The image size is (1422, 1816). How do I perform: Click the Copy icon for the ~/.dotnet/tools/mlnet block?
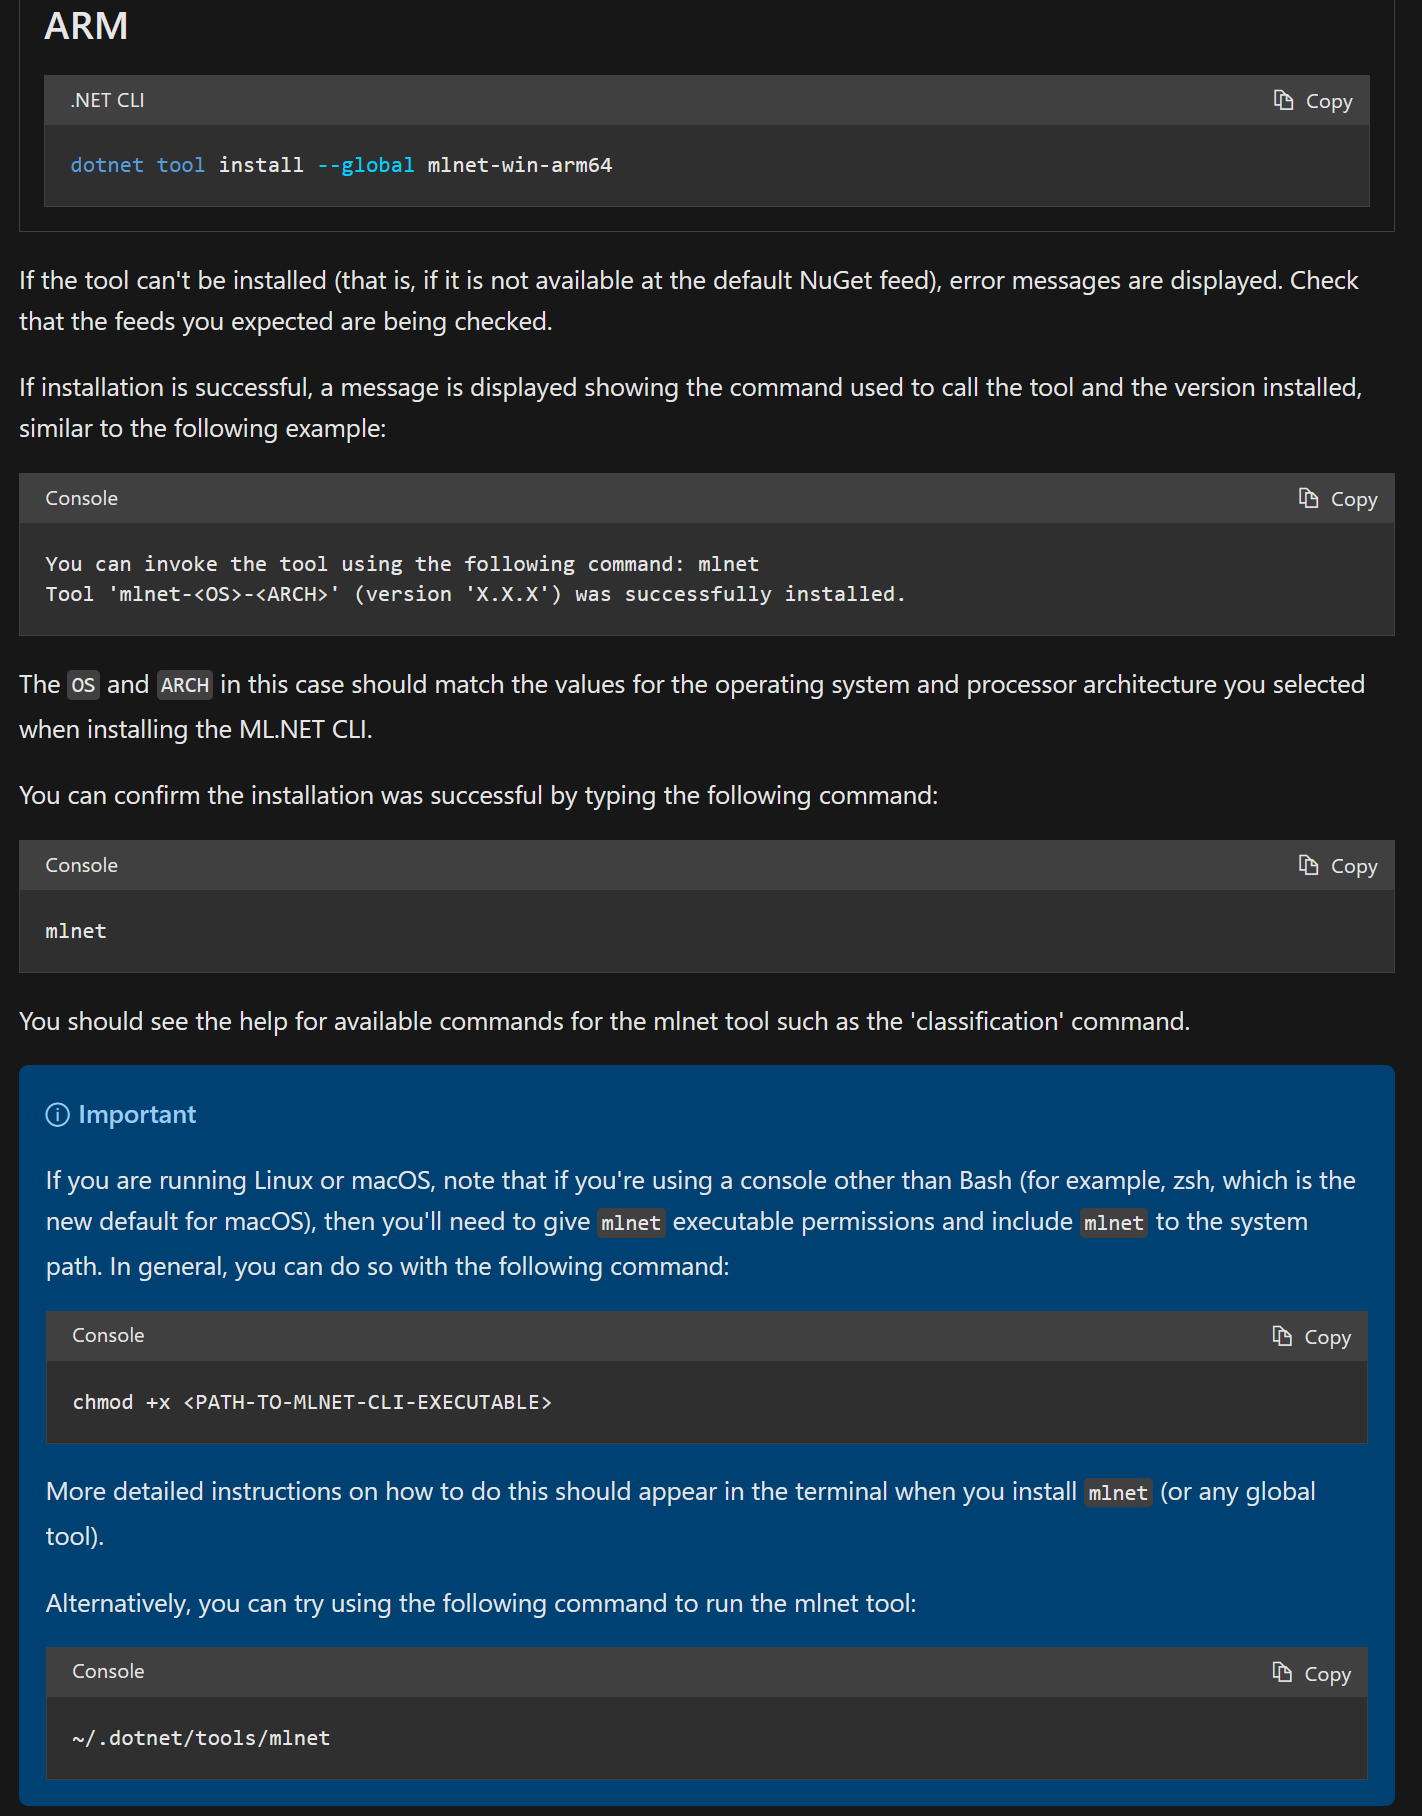click(1284, 1672)
